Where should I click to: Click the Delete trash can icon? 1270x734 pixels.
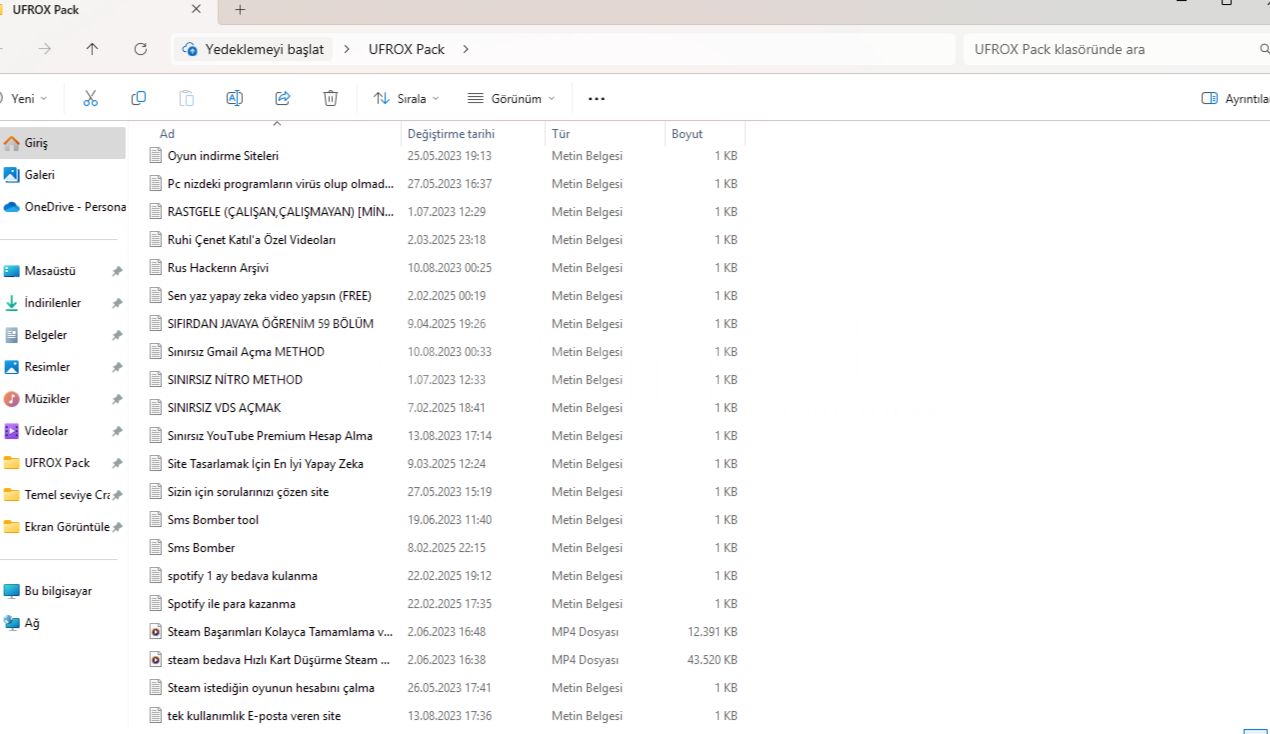point(330,98)
